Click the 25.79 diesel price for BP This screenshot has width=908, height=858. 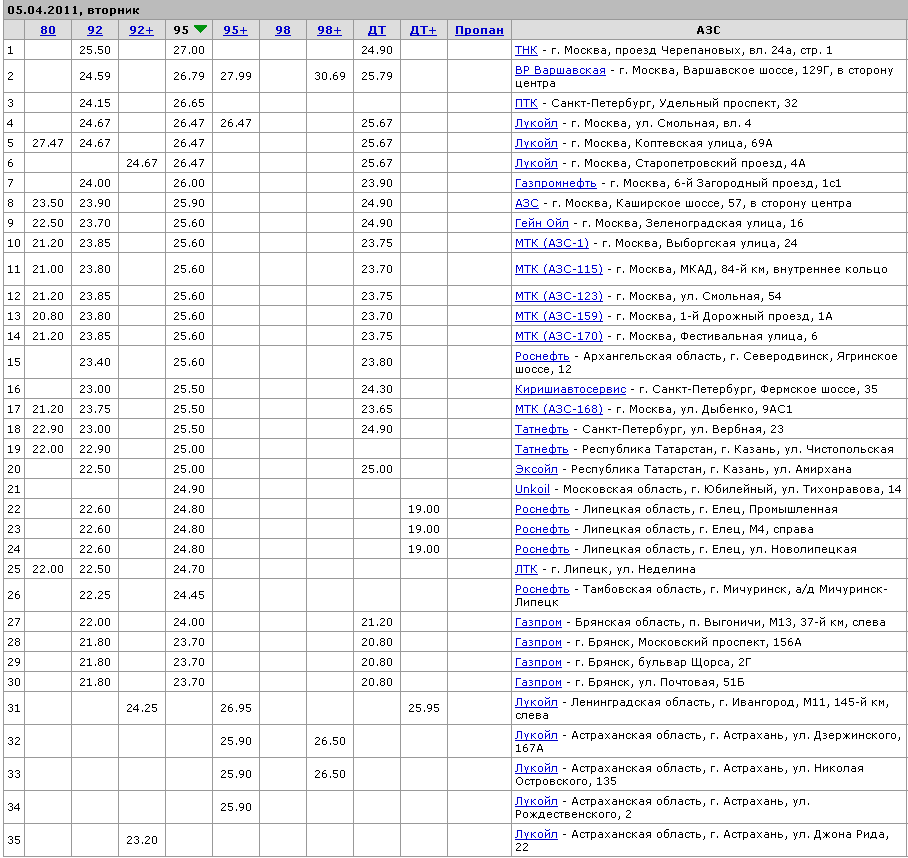pos(377,76)
